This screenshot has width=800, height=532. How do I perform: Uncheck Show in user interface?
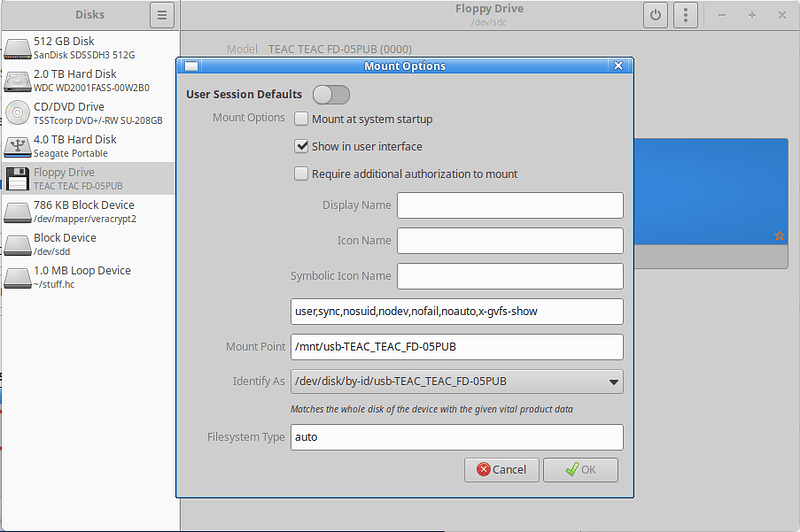302,146
